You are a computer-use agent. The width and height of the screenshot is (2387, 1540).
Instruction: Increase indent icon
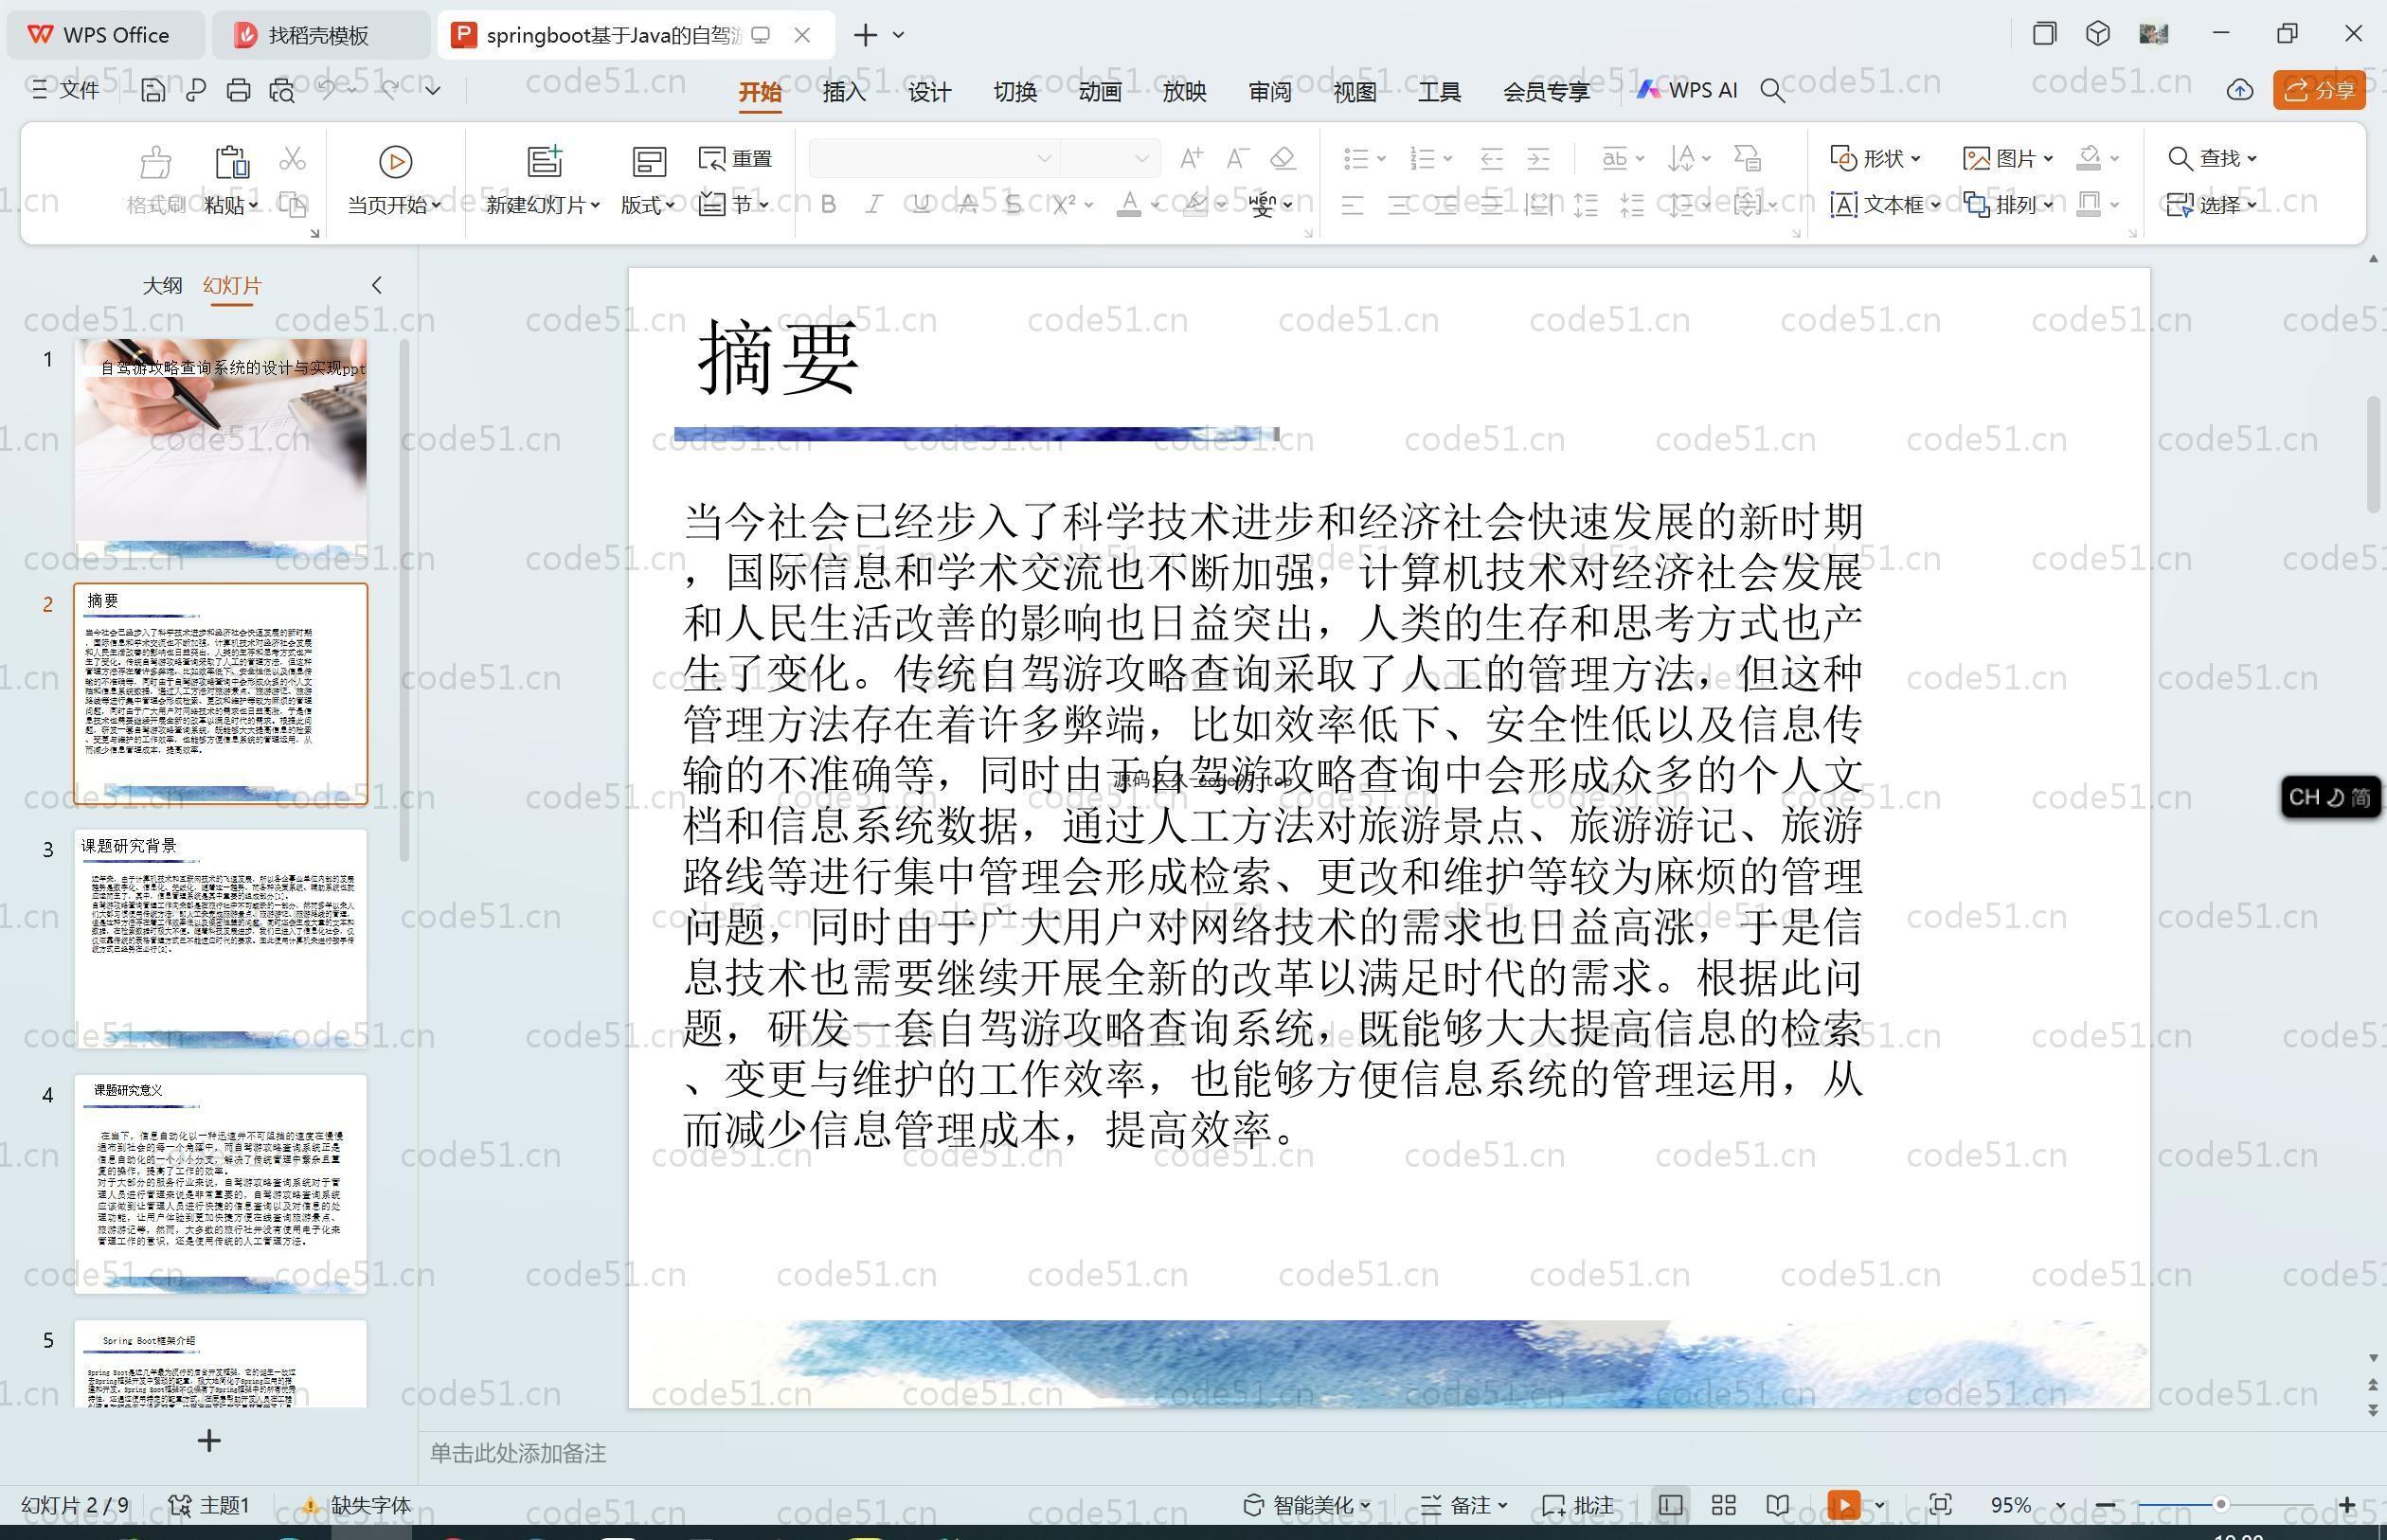click(1539, 158)
